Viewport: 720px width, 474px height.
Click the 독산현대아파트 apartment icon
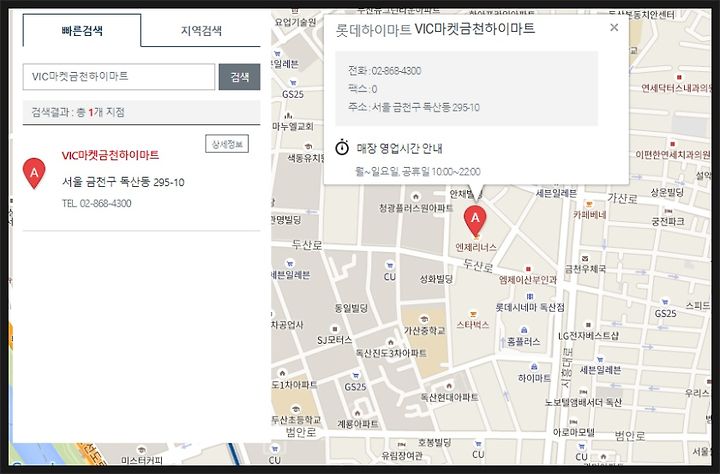(x=449, y=386)
